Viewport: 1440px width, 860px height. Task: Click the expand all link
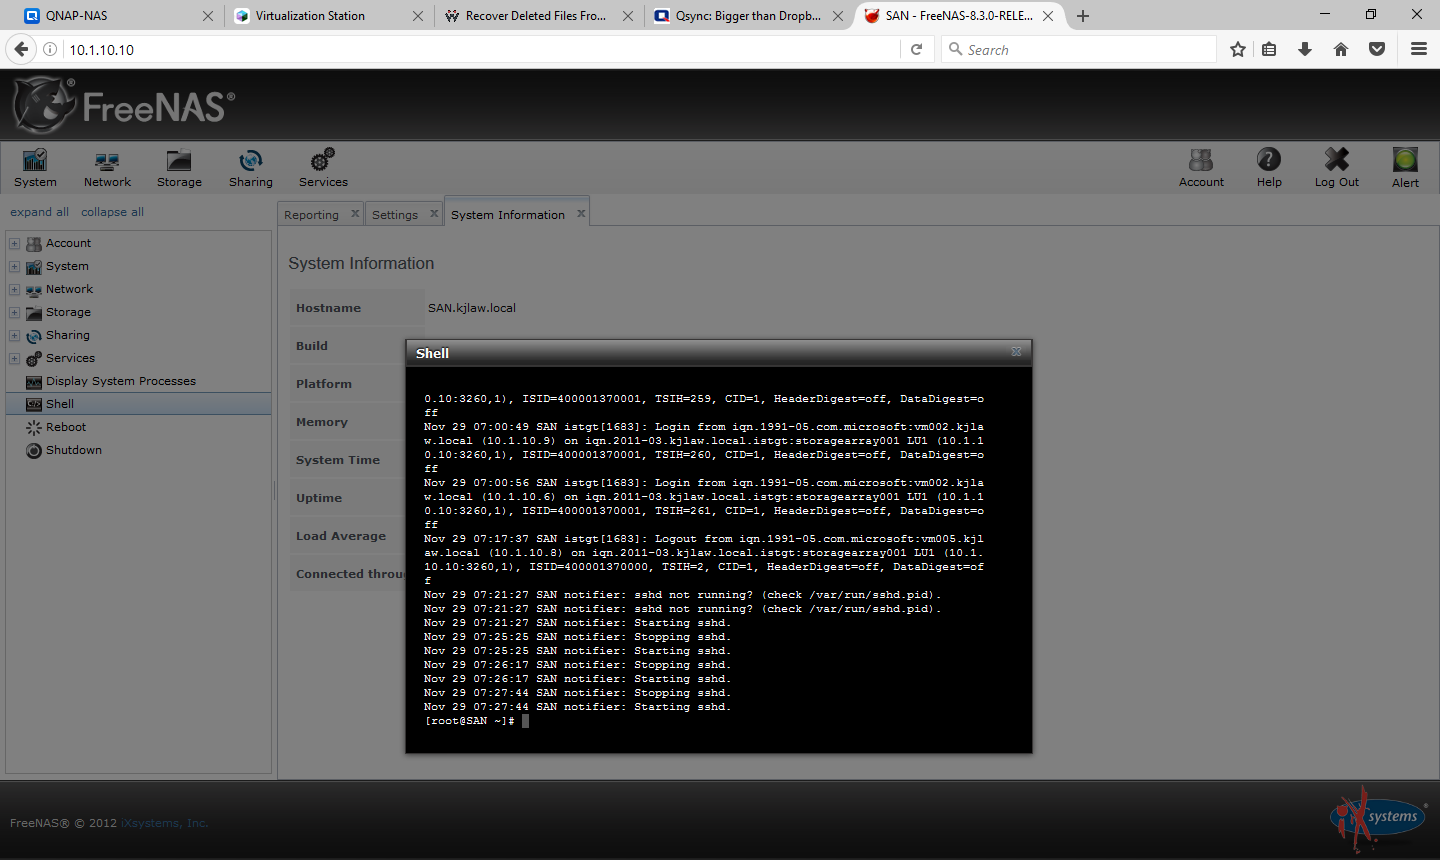coord(39,212)
